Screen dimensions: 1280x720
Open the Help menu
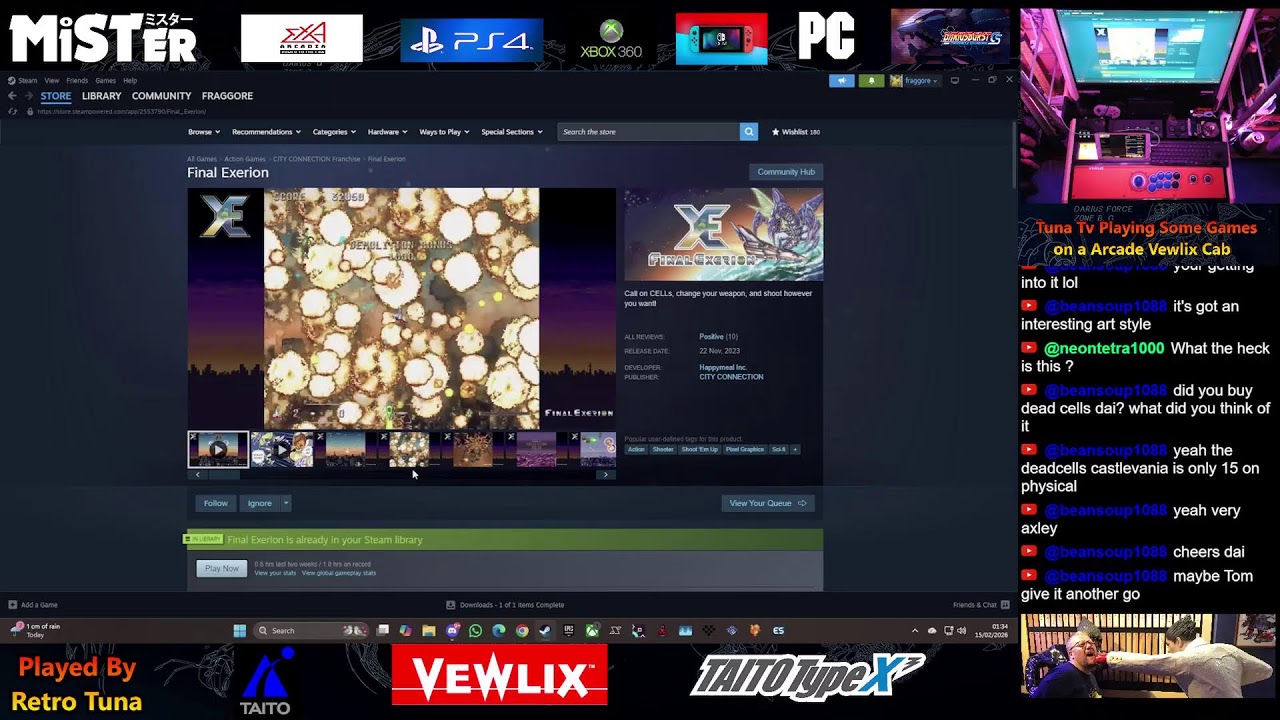(130, 81)
